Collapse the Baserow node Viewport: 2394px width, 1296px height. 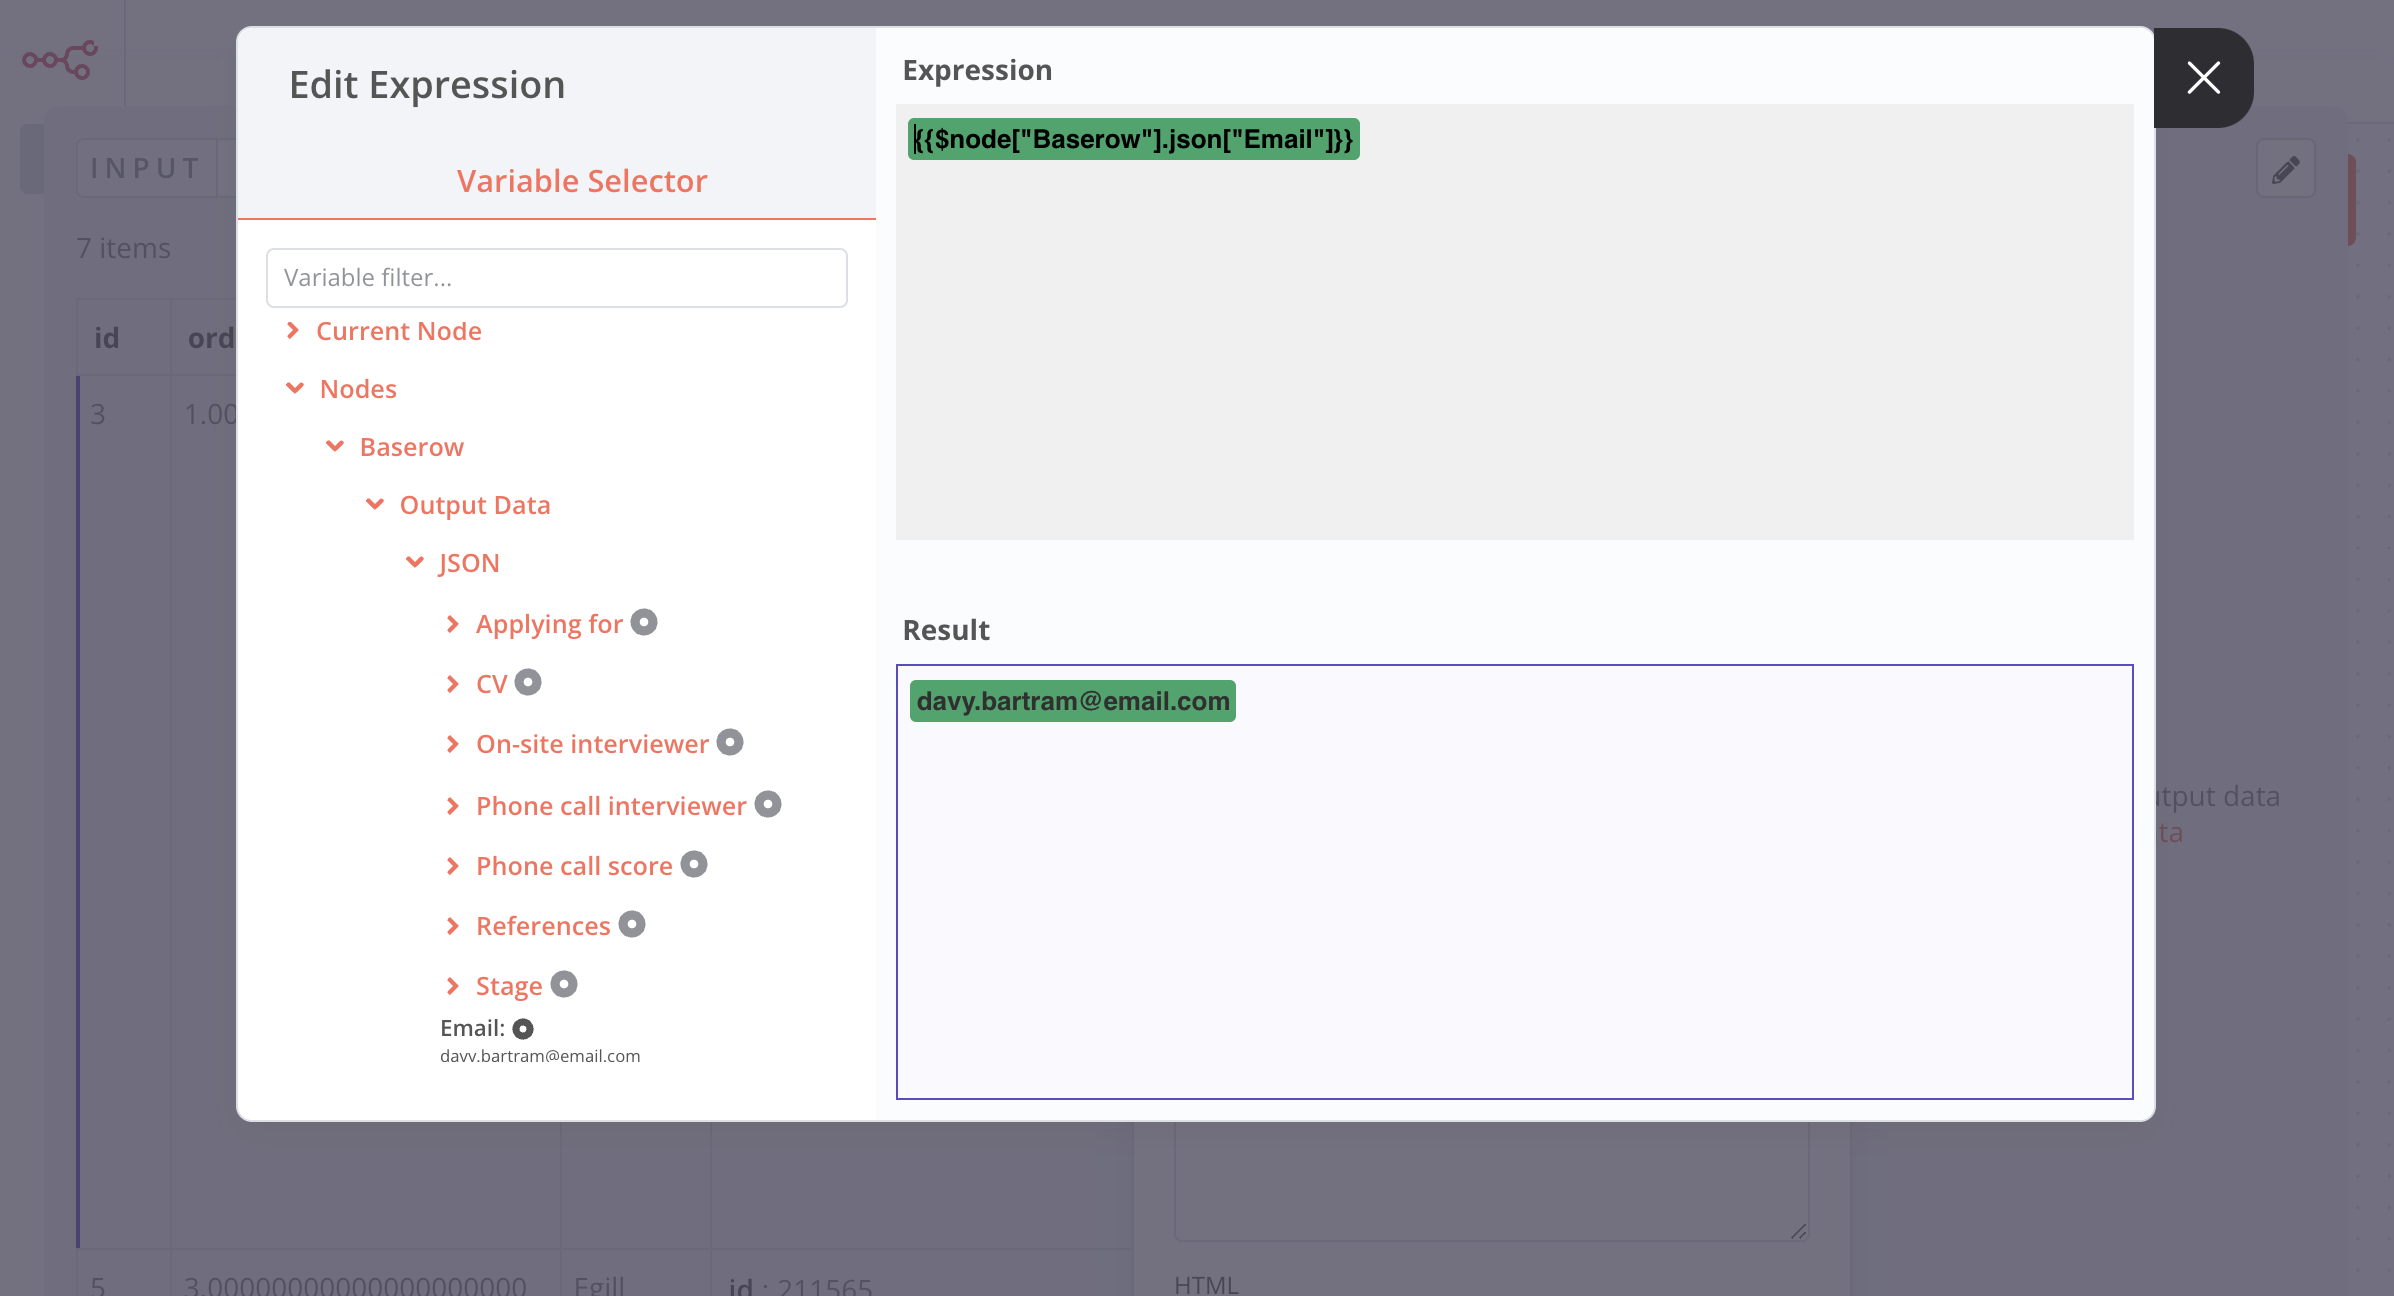point(411,447)
